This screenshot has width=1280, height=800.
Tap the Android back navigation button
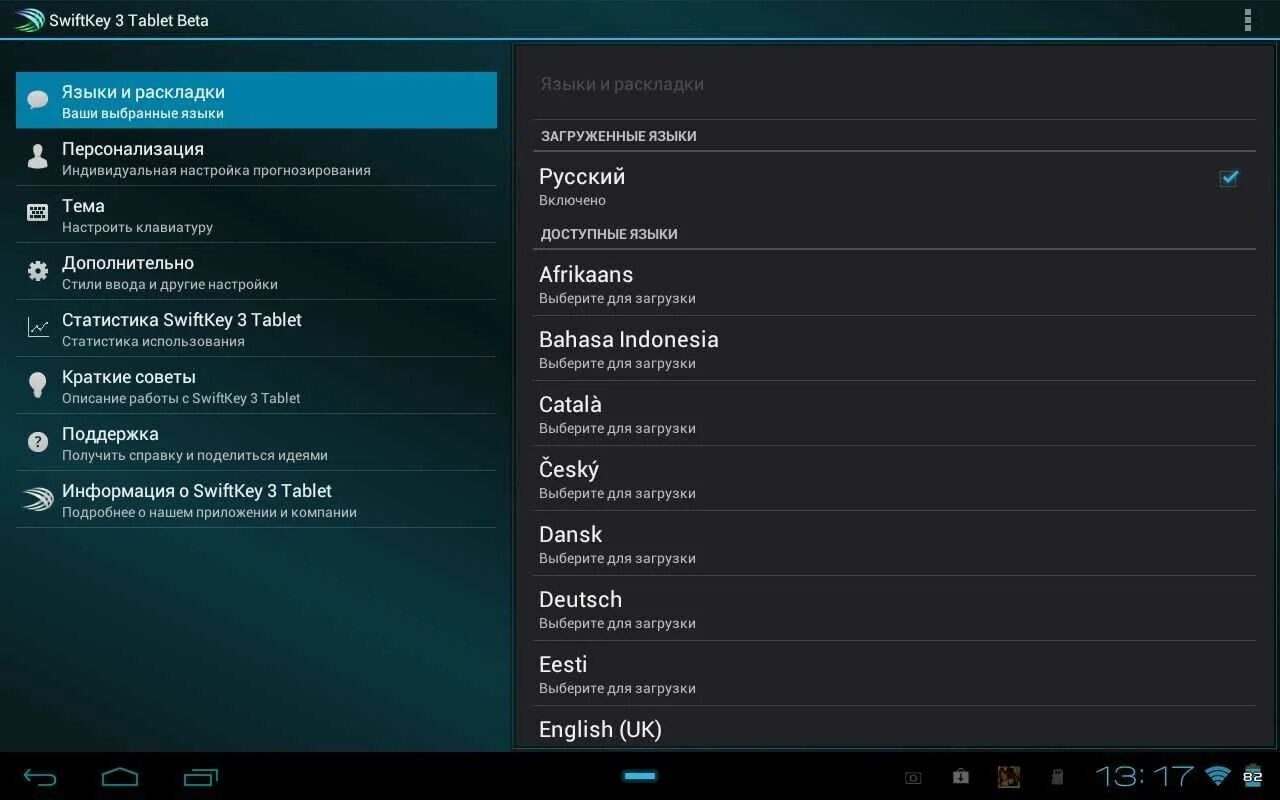(x=40, y=777)
